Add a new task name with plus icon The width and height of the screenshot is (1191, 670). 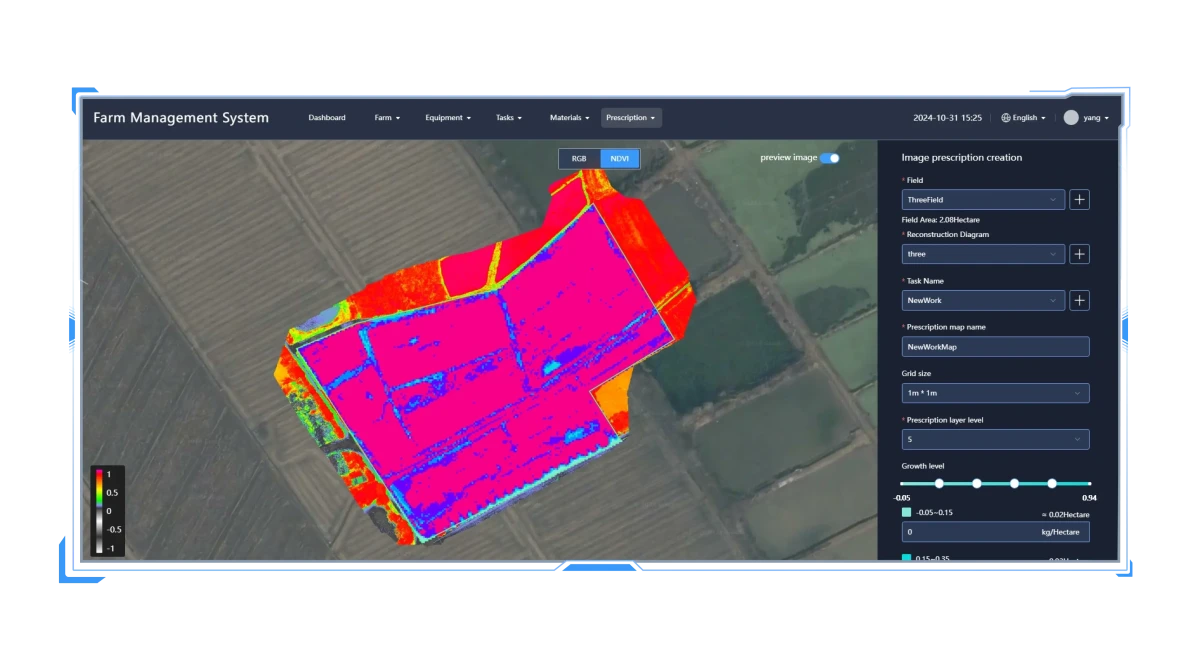pyautogui.click(x=1079, y=300)
